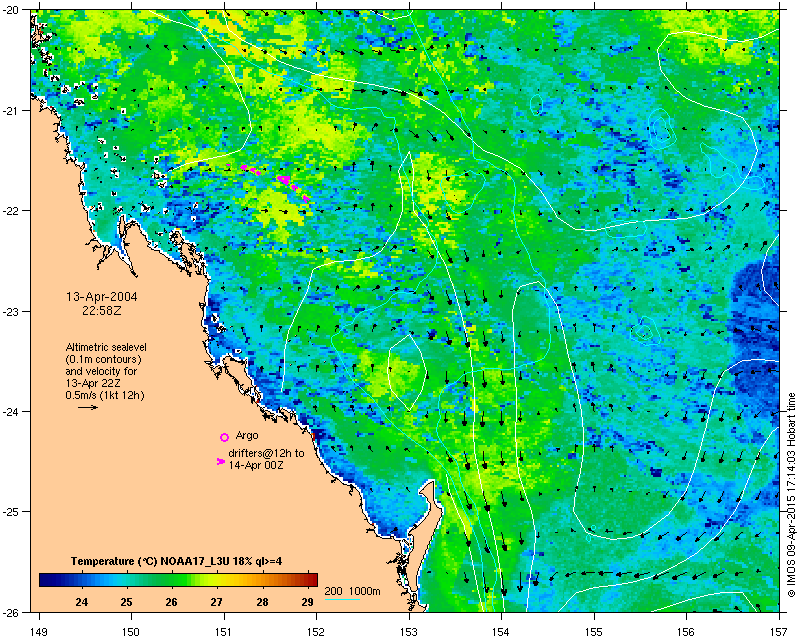Click the "200 1000m" bathymetry legend text

(353, 592)
